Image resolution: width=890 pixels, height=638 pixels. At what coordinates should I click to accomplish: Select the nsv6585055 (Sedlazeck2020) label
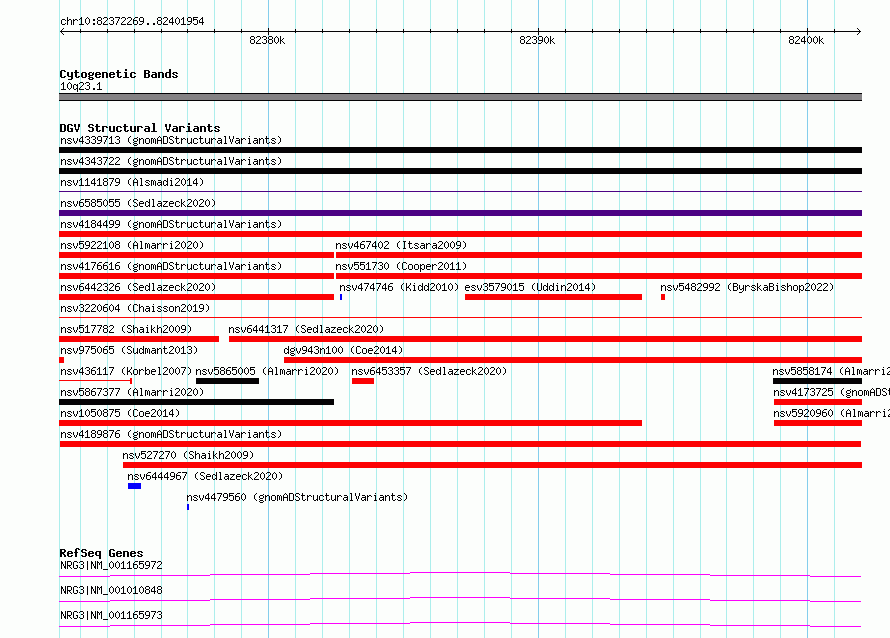coord(138,203)
